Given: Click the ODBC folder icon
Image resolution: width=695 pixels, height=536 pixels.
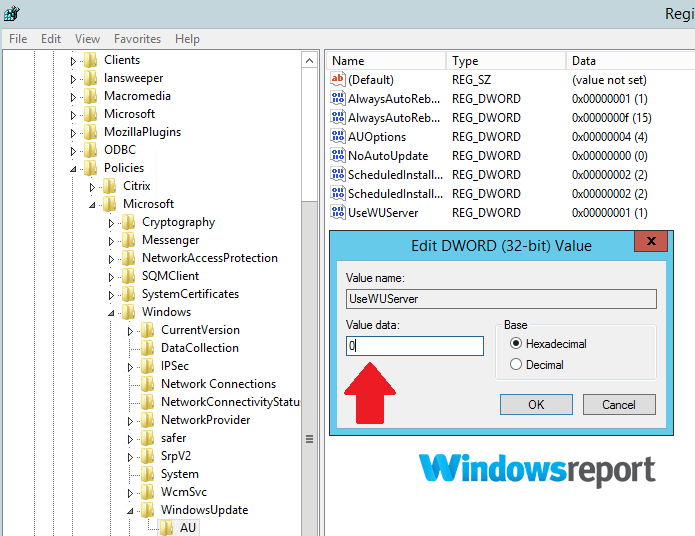Looking at the screenshot, I should tap(91, 150).
